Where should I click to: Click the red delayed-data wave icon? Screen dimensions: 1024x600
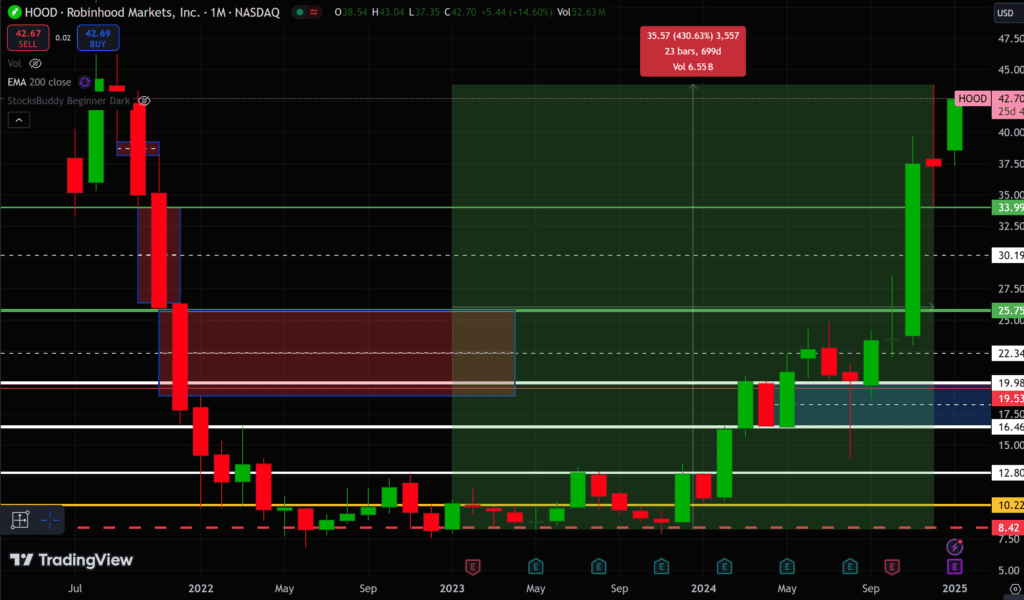tap(314, 12)
